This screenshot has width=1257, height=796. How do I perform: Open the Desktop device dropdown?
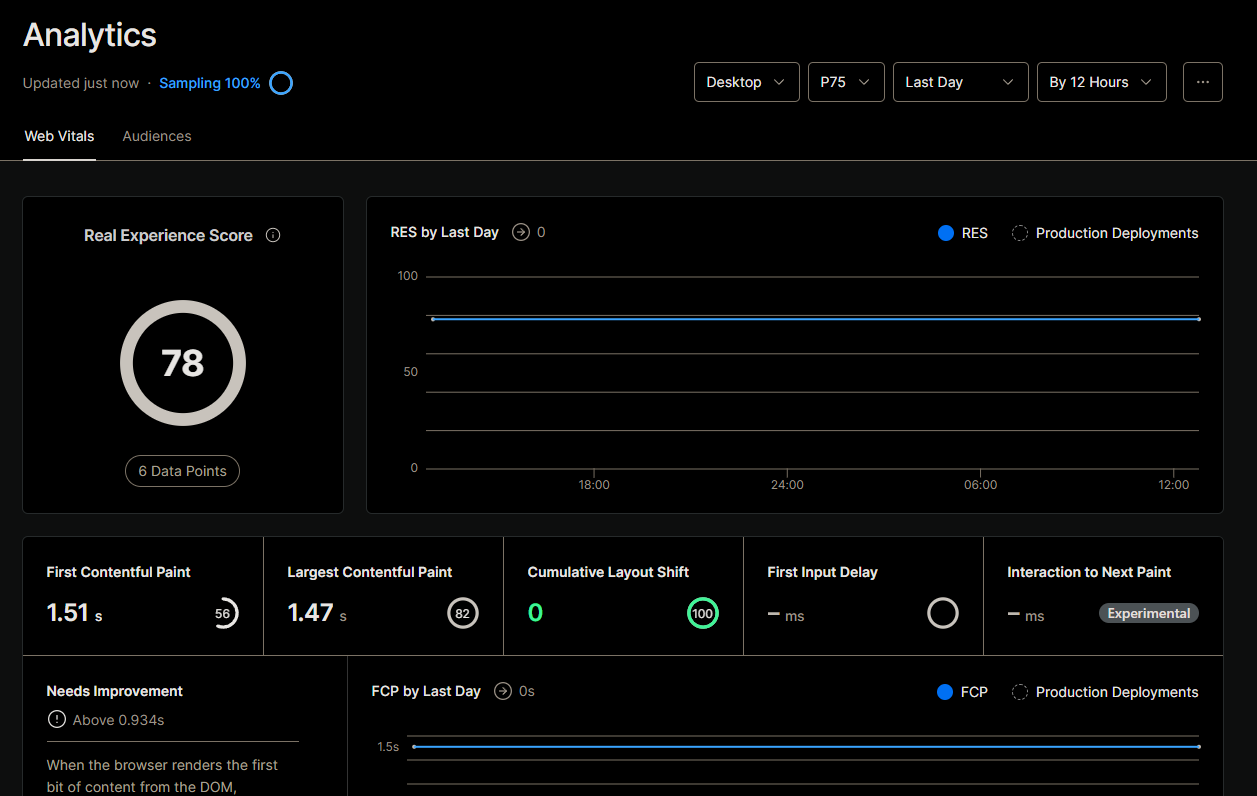click(746, 82)
